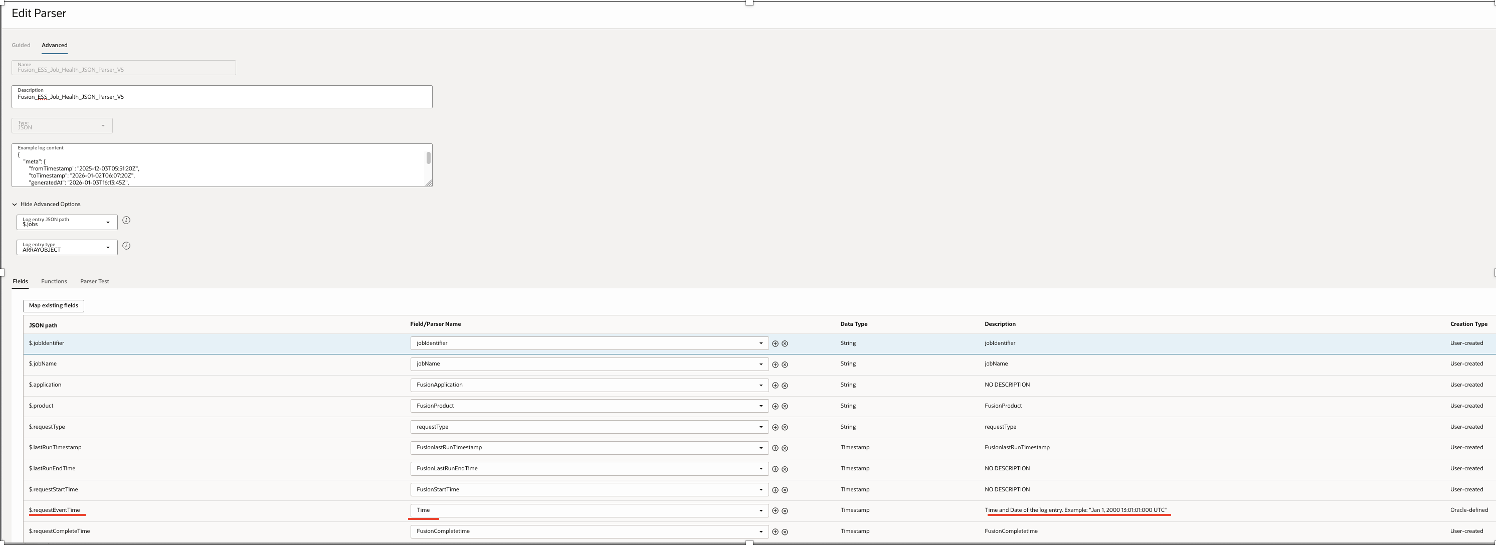Open the Log entry JSON path dropdown
Image resolution: width=1496 pixels, height=545 pixels.
pyautogui.click(x=66, y=222)
